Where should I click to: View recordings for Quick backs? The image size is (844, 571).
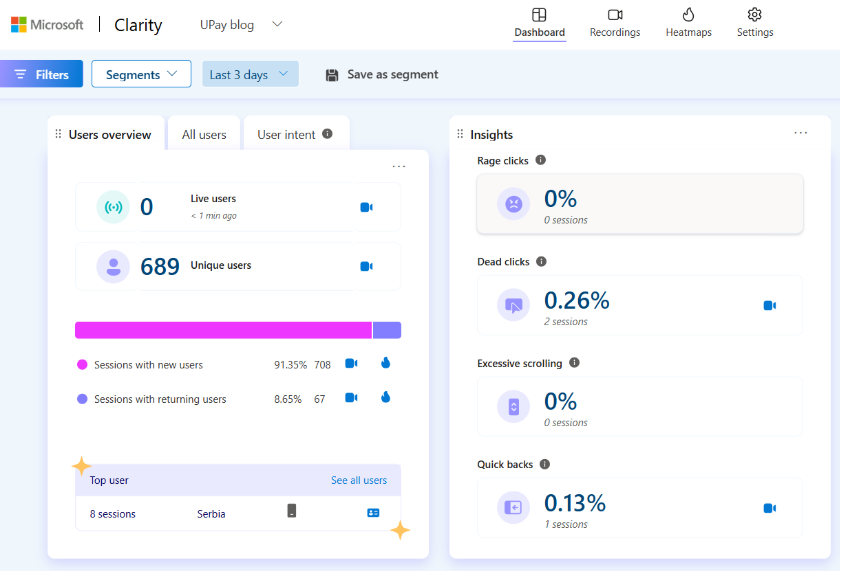770,508
